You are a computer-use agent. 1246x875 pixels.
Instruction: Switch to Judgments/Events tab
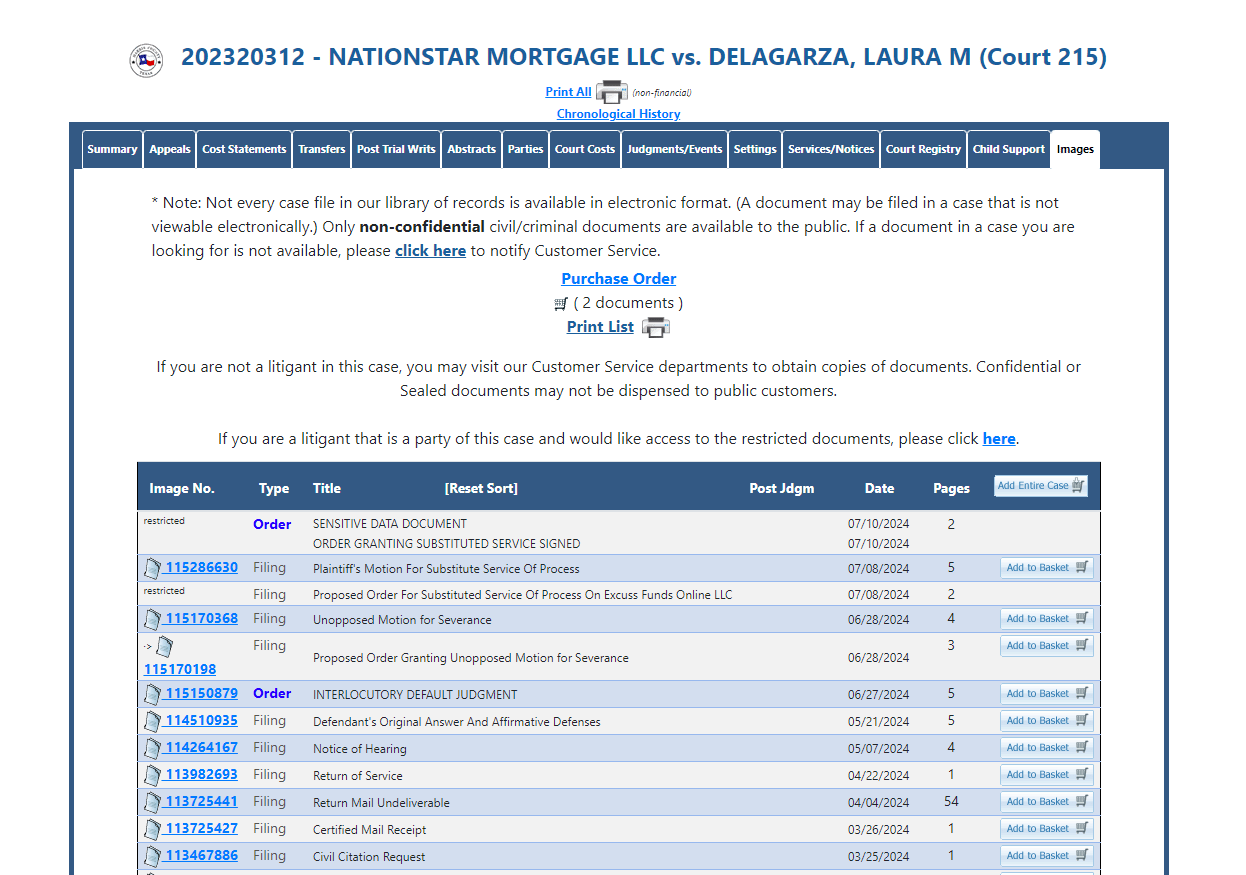pos(675,149)
